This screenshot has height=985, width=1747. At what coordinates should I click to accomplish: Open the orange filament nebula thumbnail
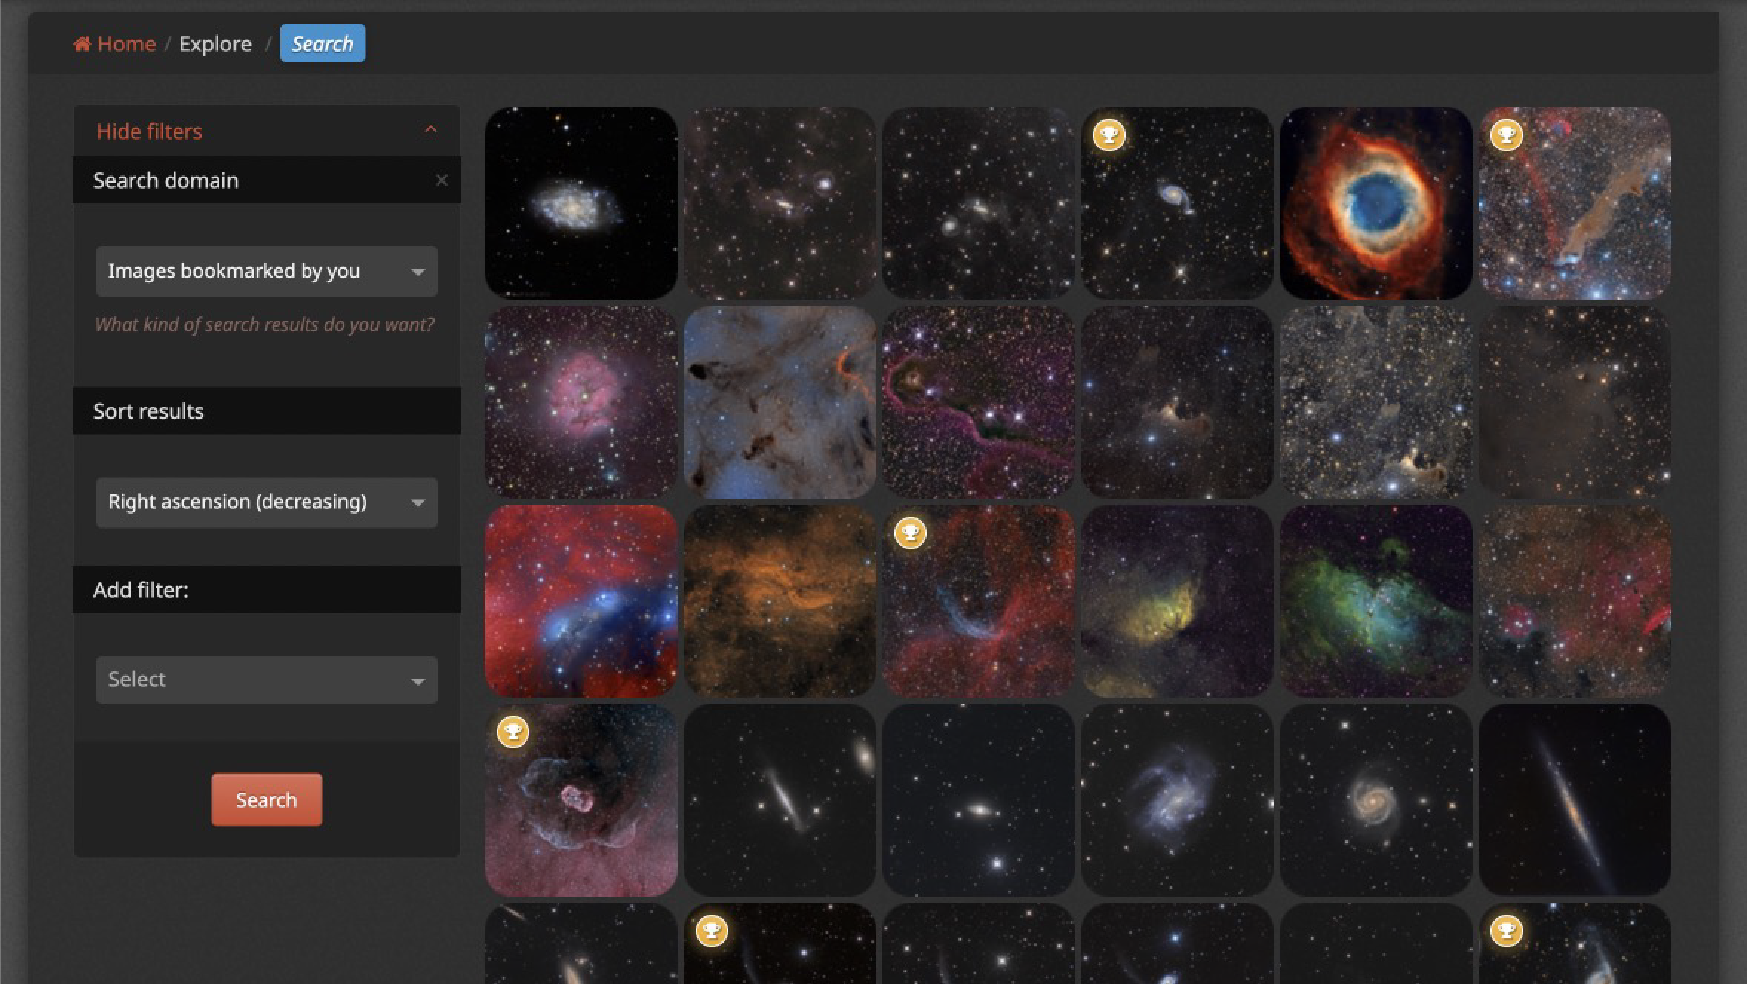coord(779,601)
